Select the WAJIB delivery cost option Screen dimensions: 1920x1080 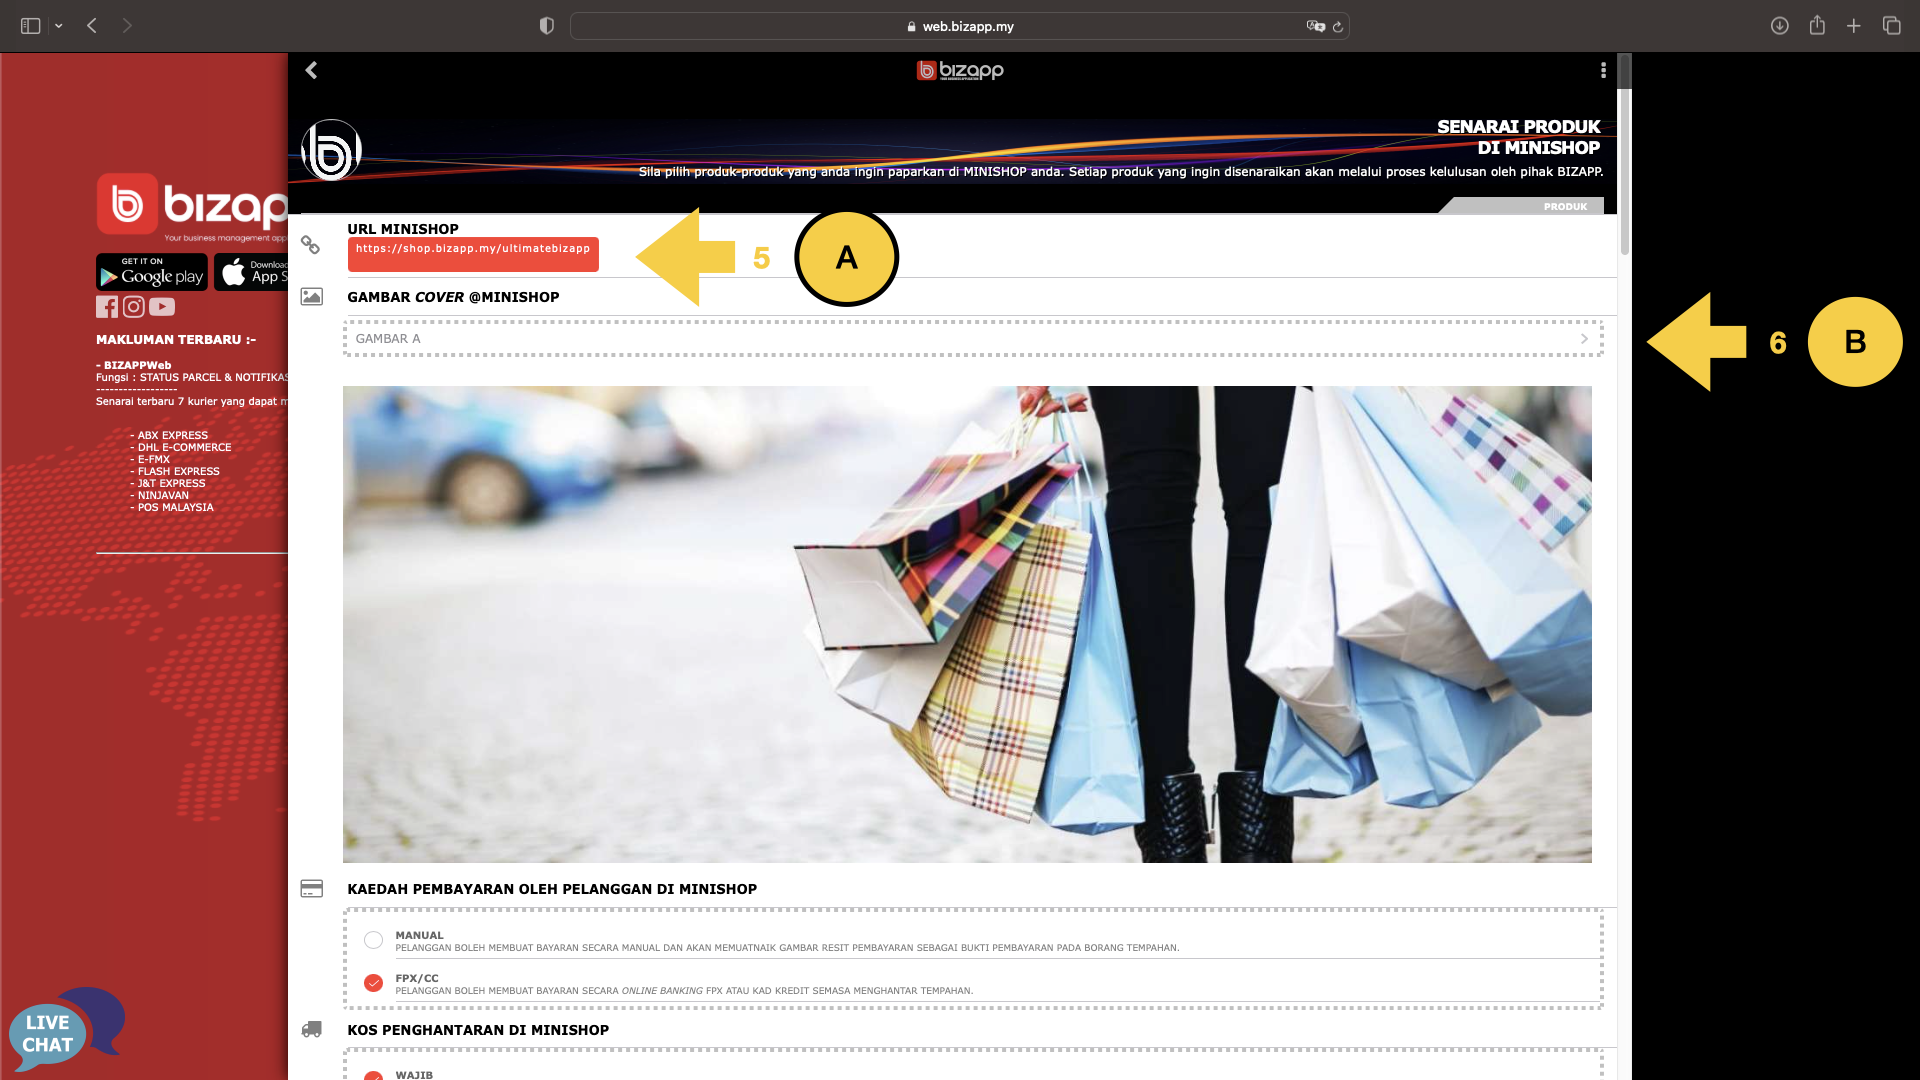click(373, 1076)
